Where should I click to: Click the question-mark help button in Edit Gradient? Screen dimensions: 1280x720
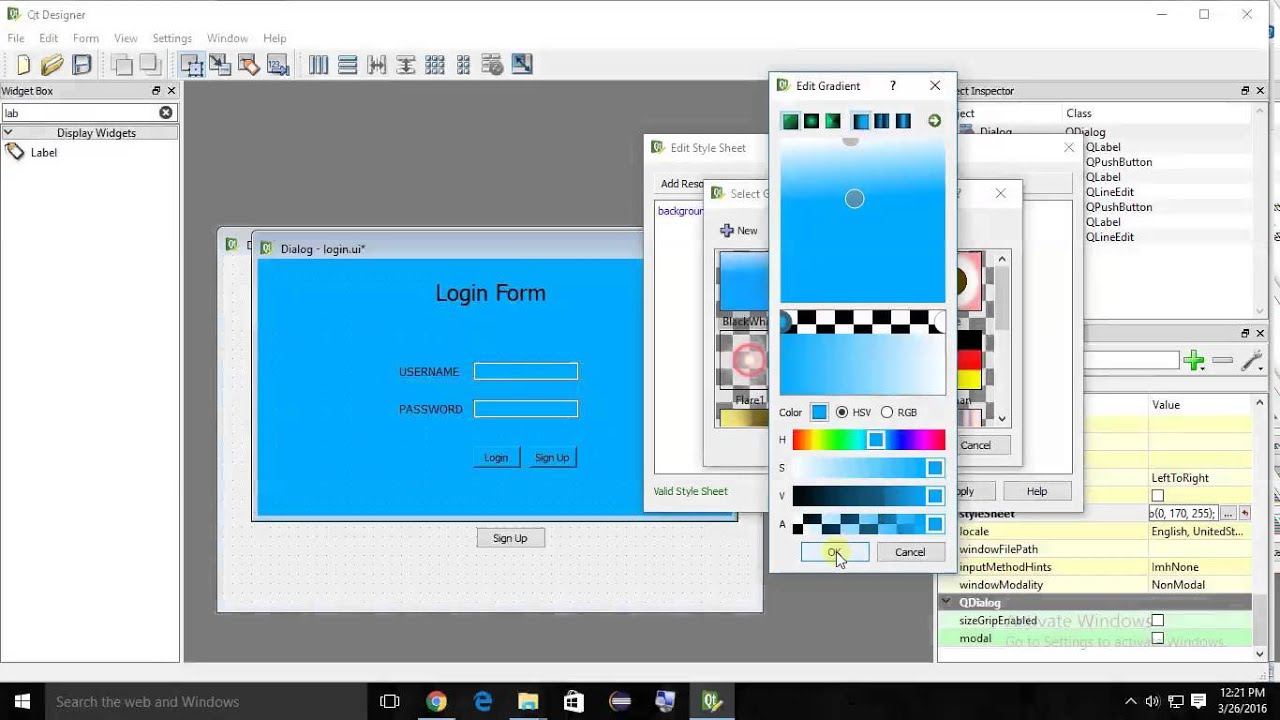tap(893, 86)
